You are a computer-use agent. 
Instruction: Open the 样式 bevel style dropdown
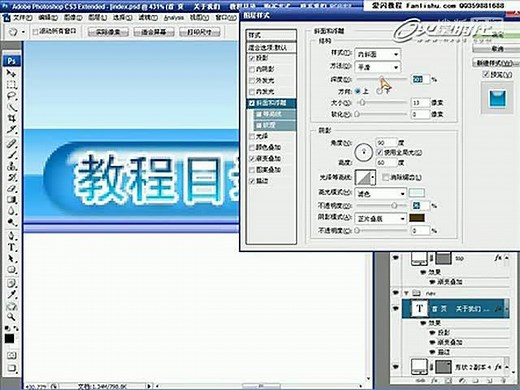pyautogui.click(x=377, y=54)
